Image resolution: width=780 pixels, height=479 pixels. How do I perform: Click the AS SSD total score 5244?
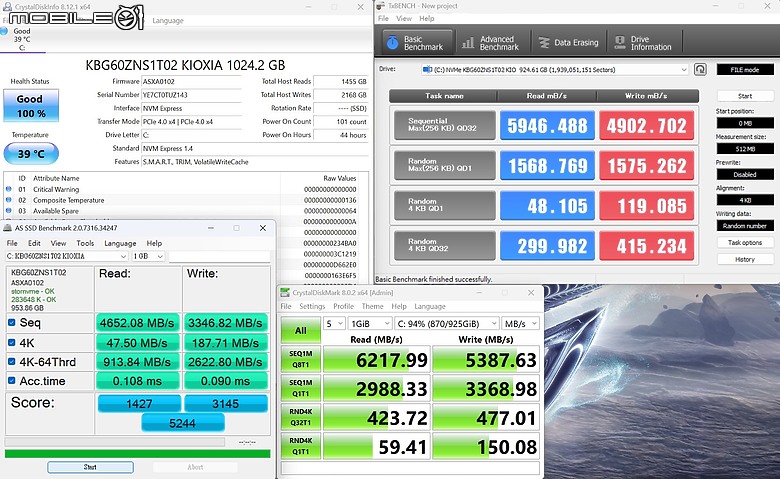point(183,423)
